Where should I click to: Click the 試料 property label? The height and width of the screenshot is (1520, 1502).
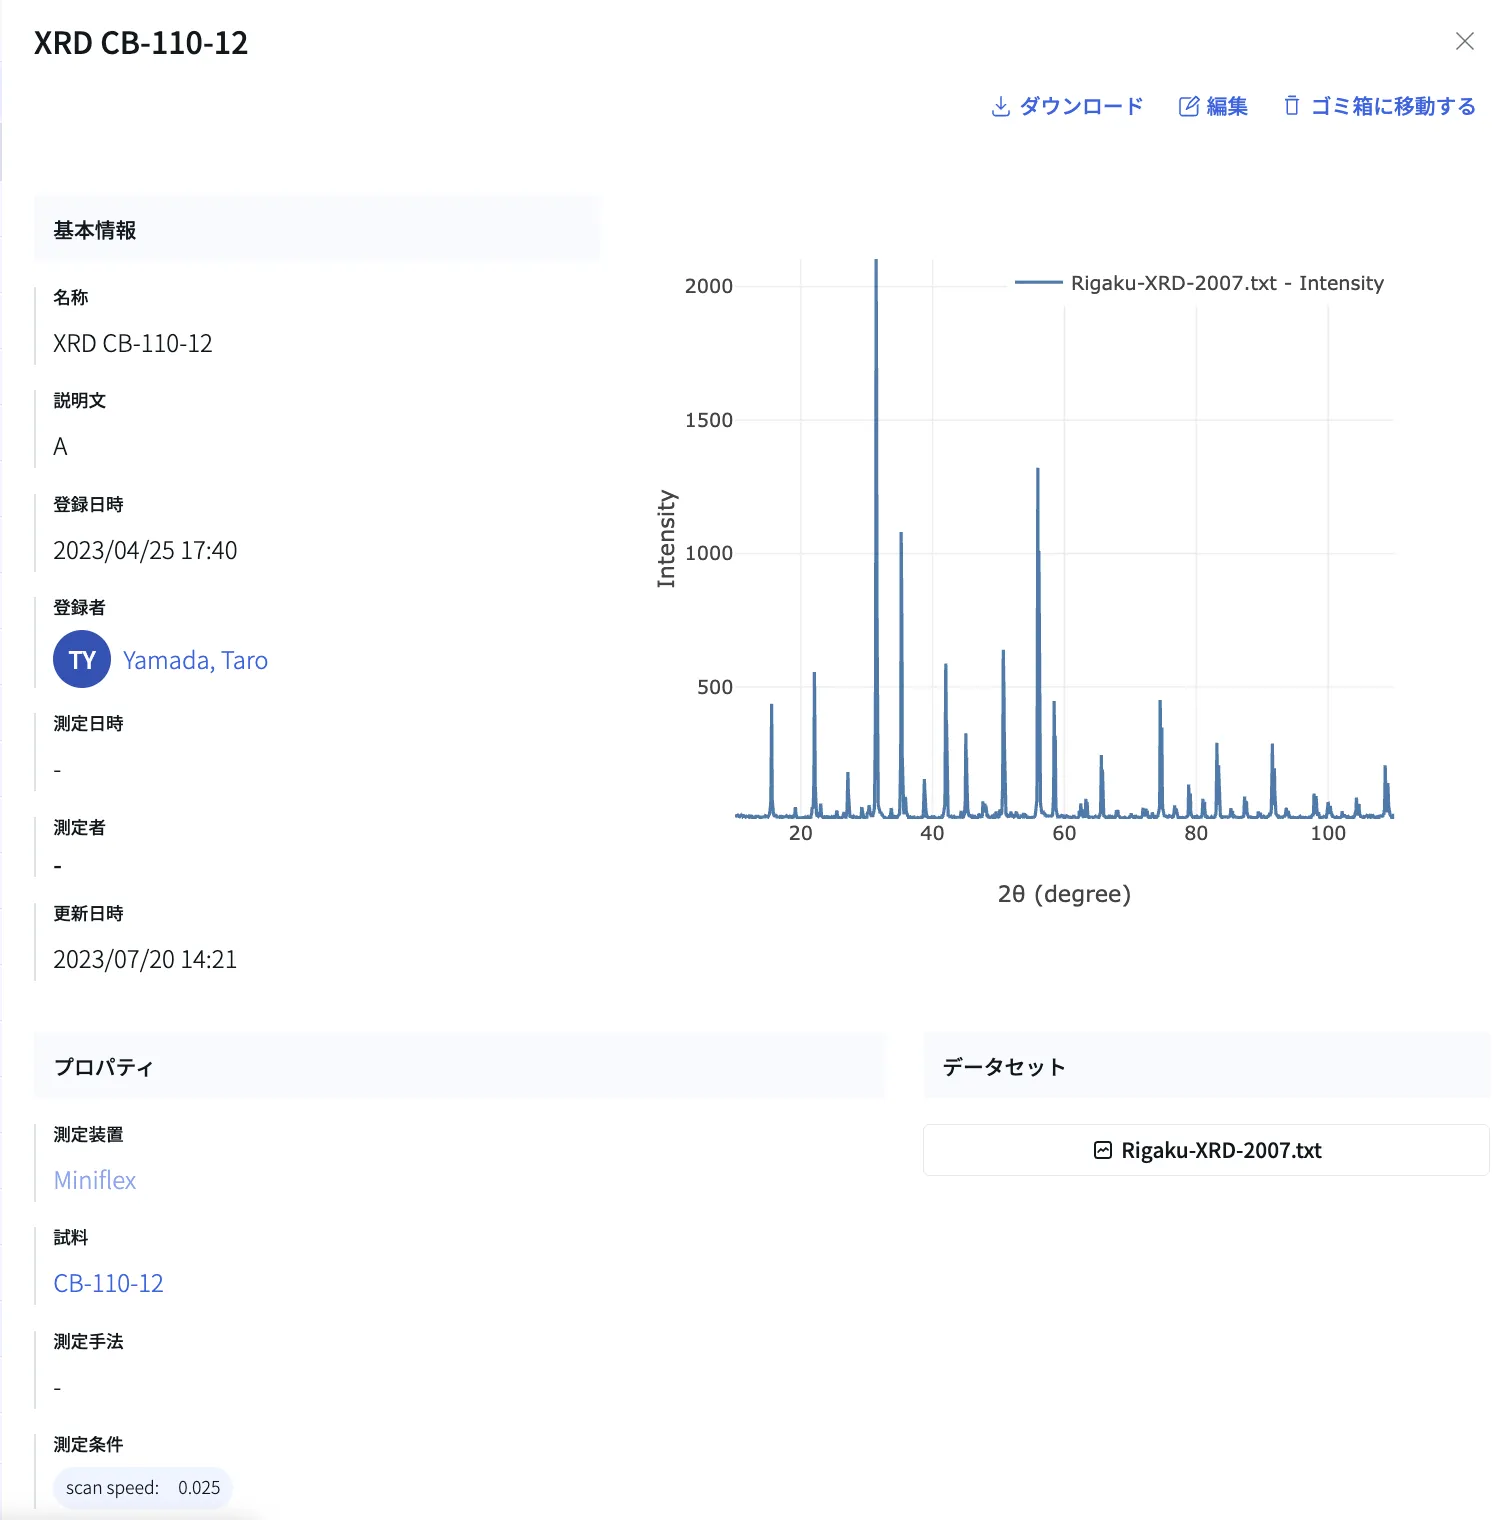(70, 1237)
